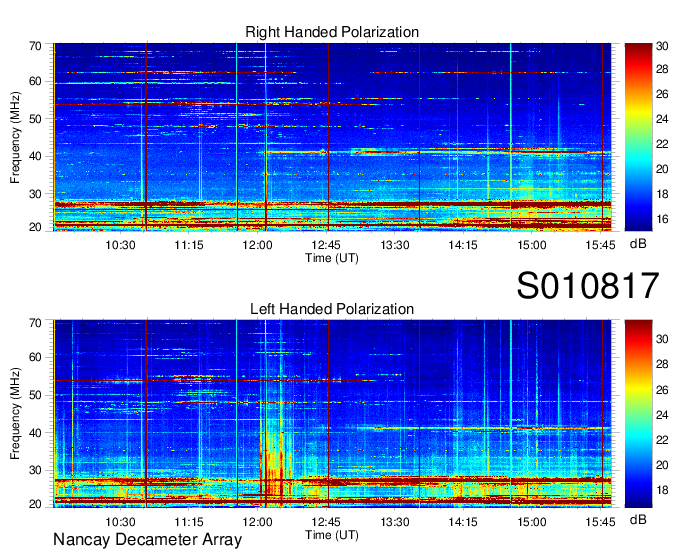Click 15:45 time tick under upper plot
Screen dimensions: 680x552
pyautogui.click(x=600, y=245)
